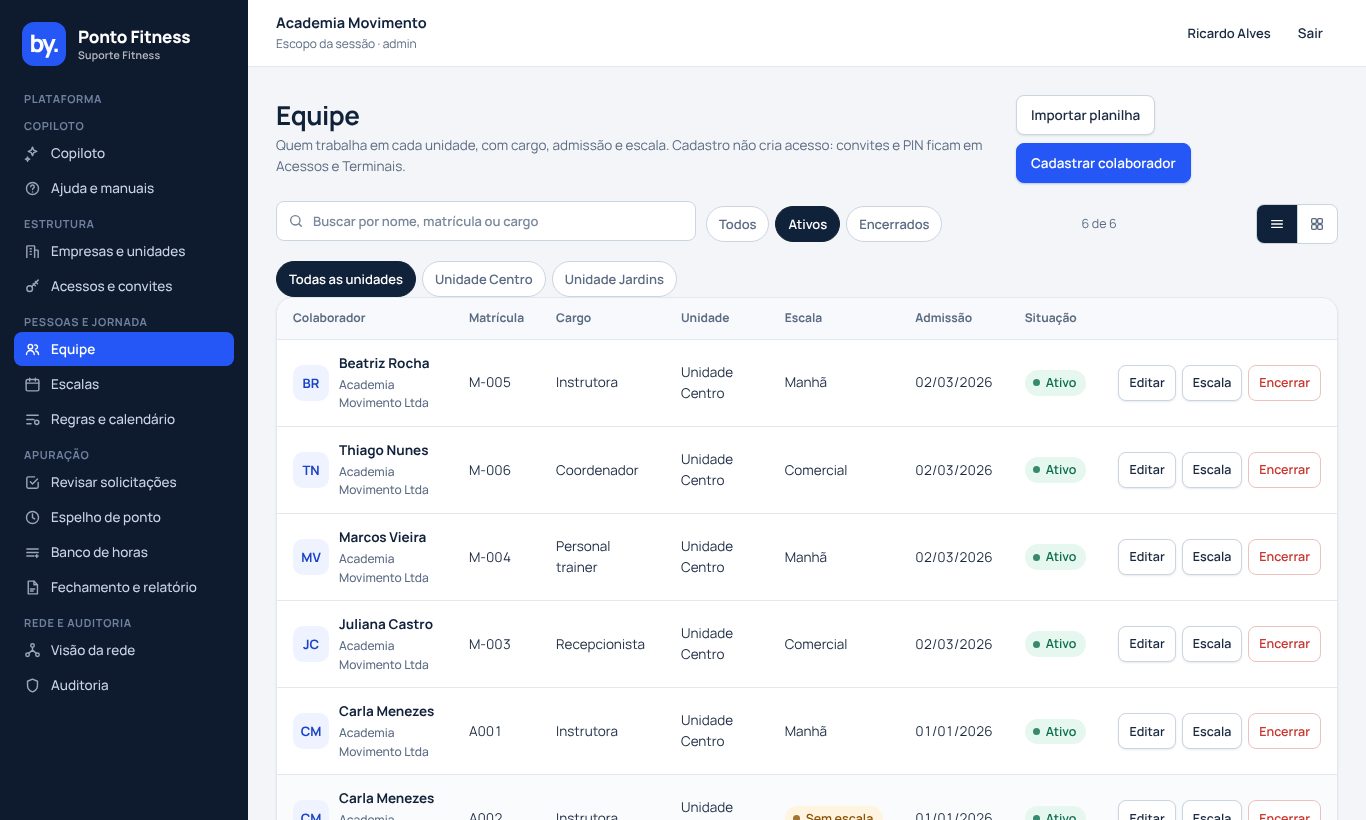Click the Admissão column header

point(943,318)
